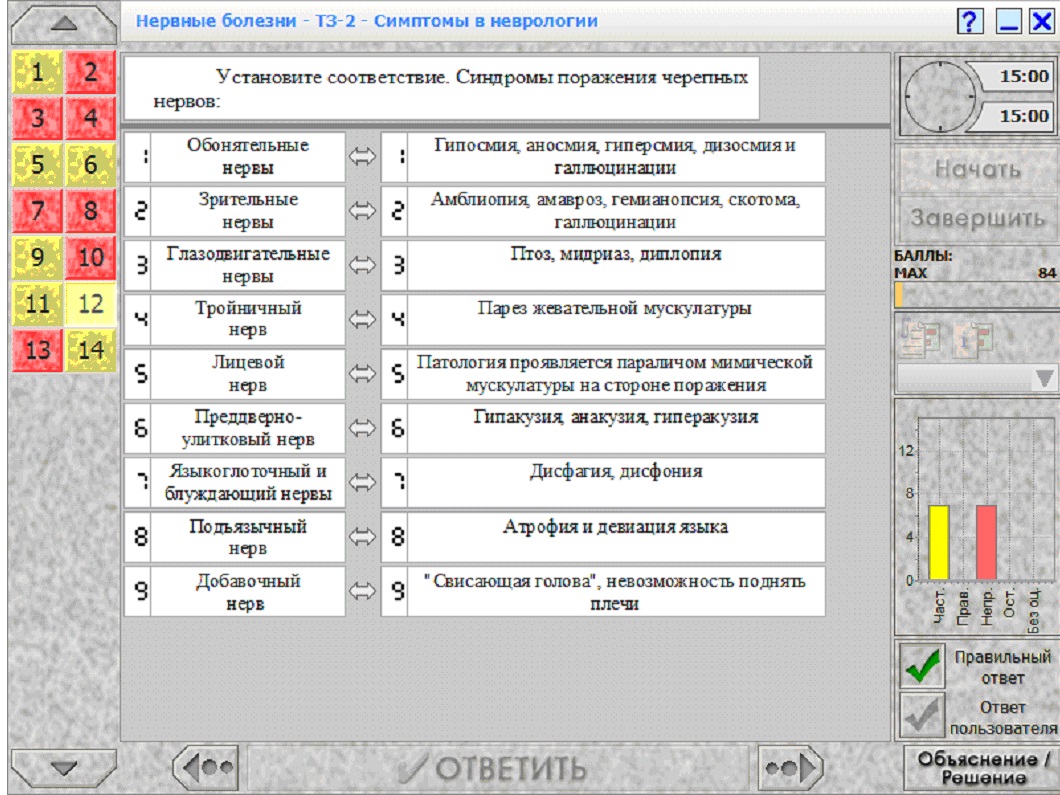Click the БАЛЛЫ score progress bar
Screen dimensions: 1060x795
[x=976, y=295]
